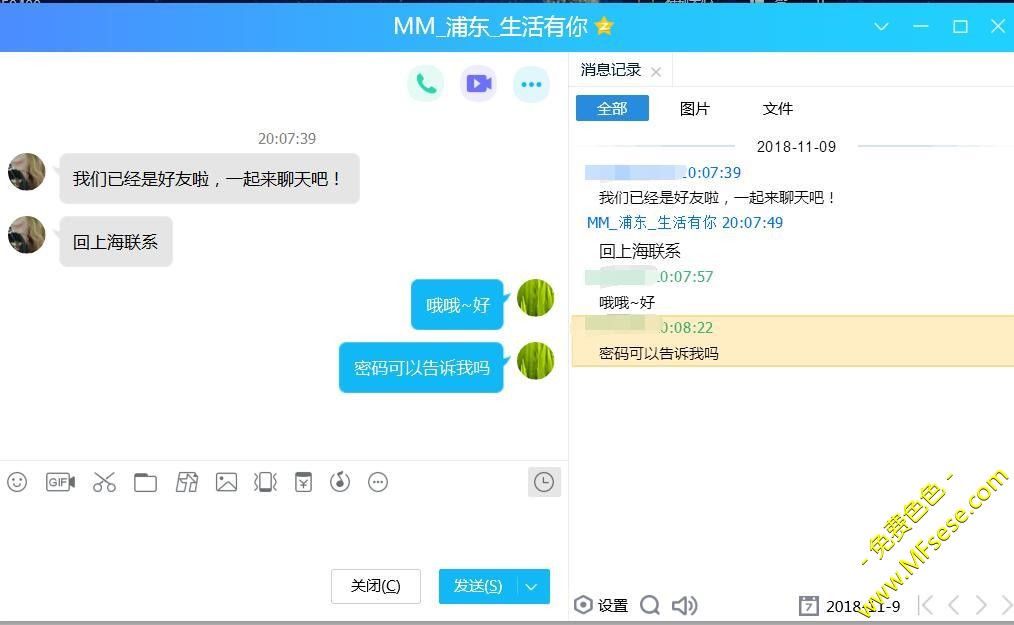
Task: Click own green avatar beside 密码可以告诉我吗
Action: tap(535, 361)
